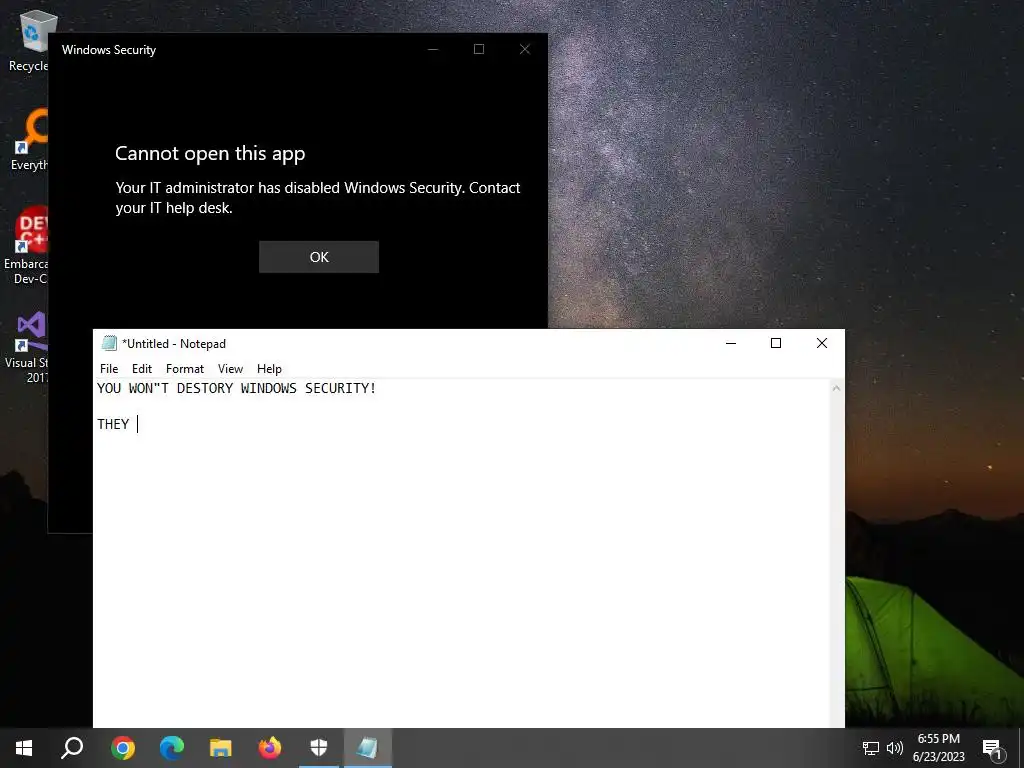Open the File menu in Notepad

pos(109,369)
